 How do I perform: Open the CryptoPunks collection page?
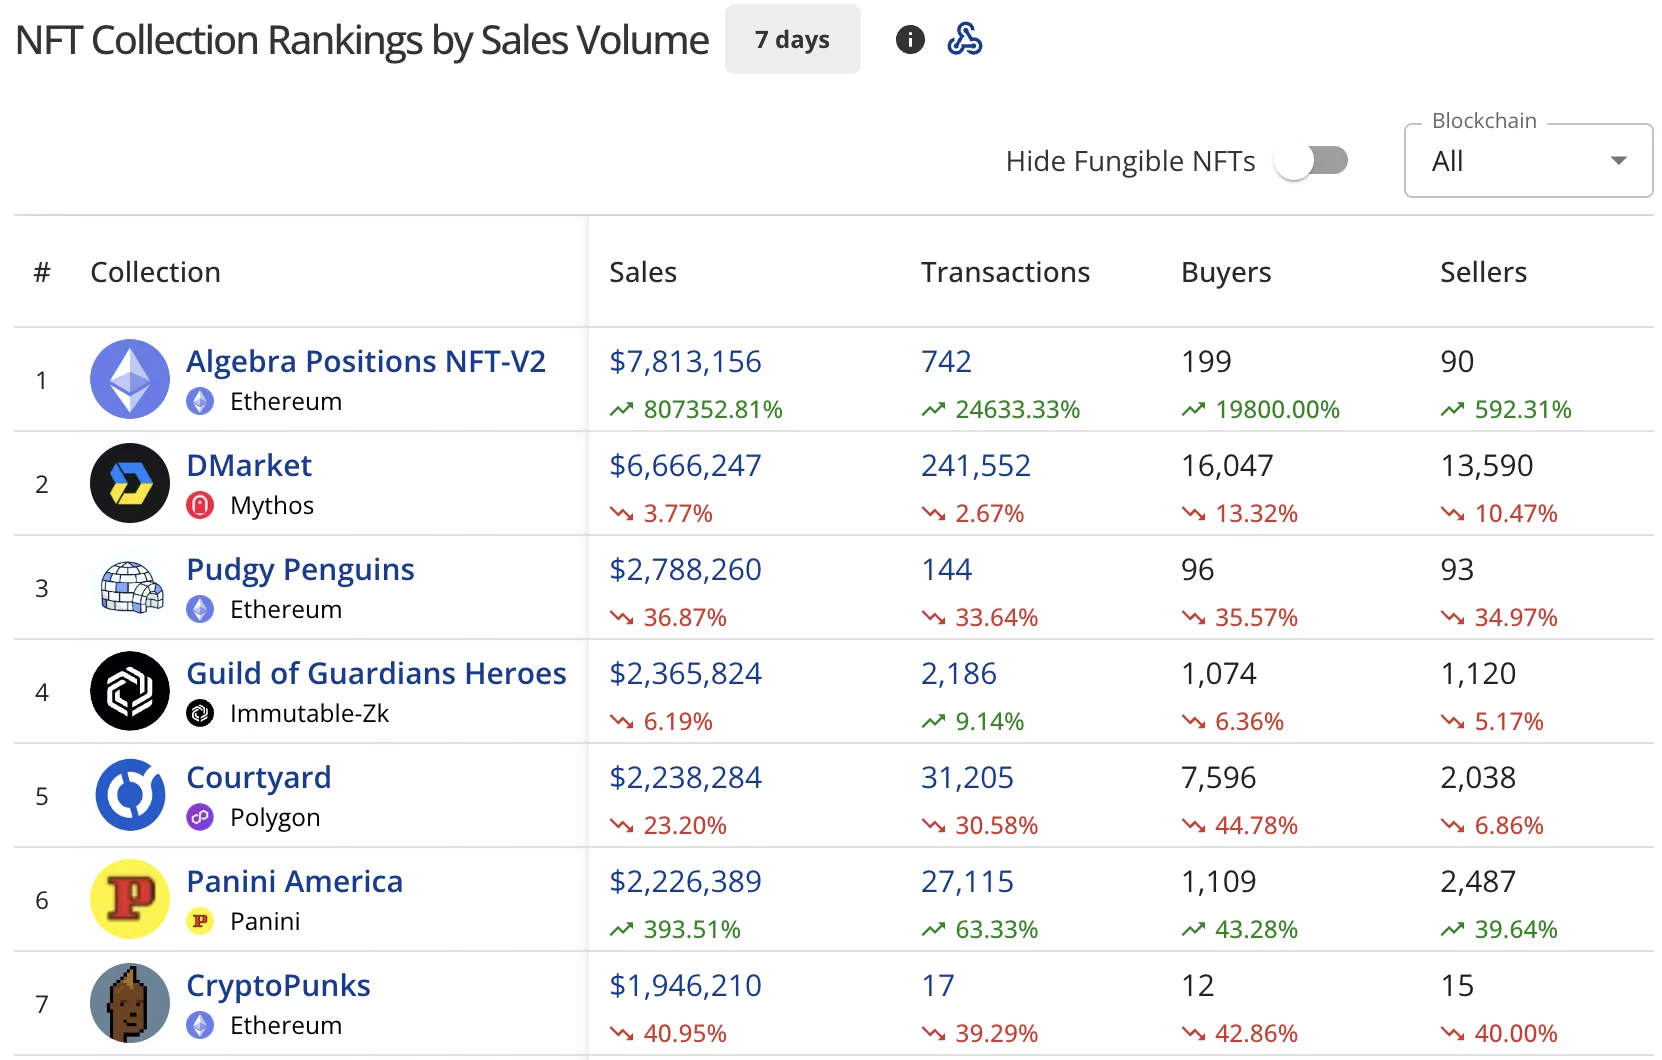pyautogui.click(x=278, y=985)
